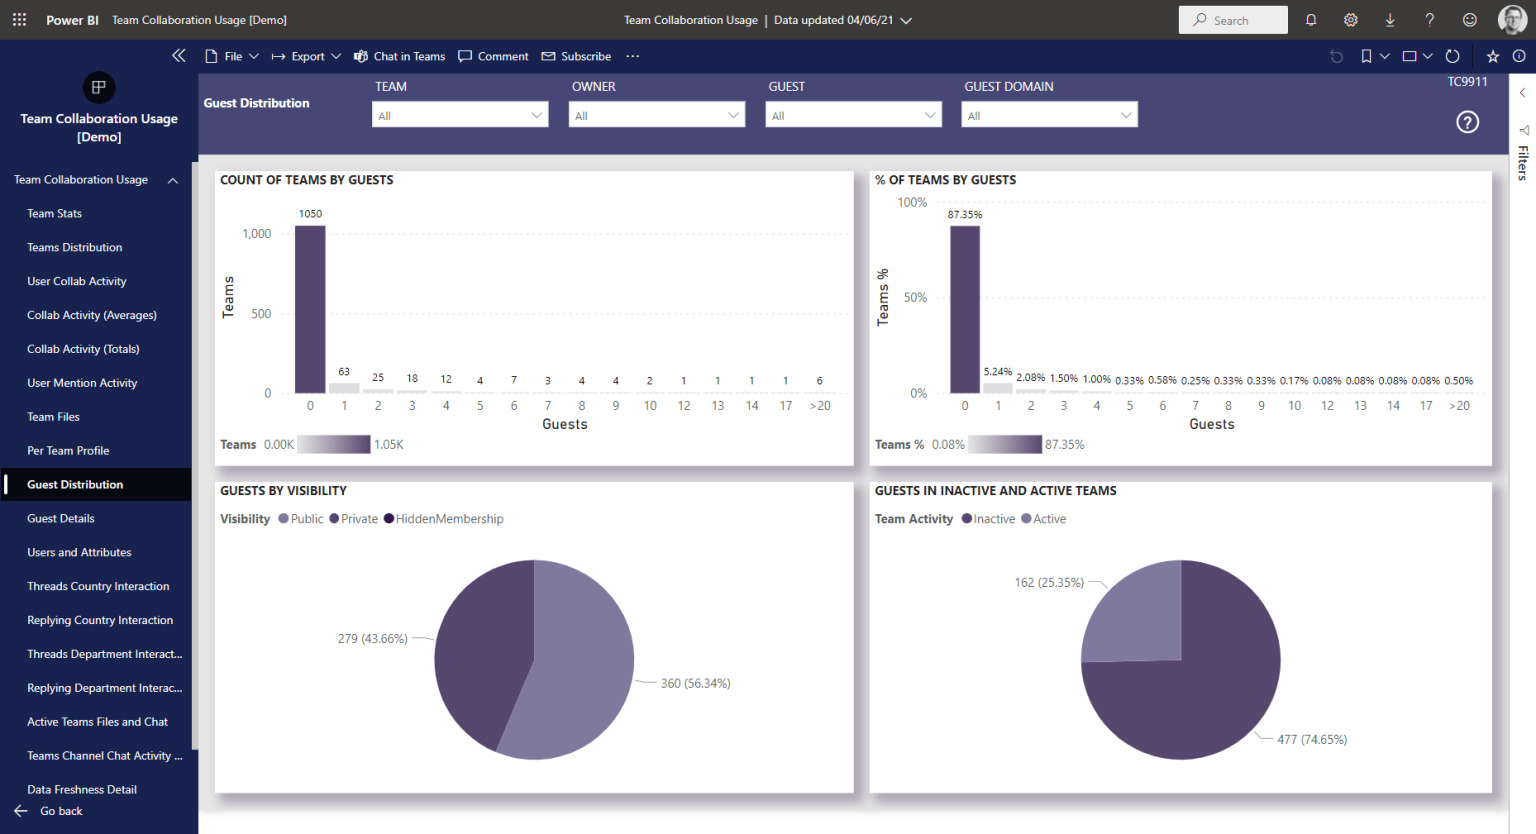Click the Teams count gradient bar
The image size is (1536, 834).
(334, 444)
